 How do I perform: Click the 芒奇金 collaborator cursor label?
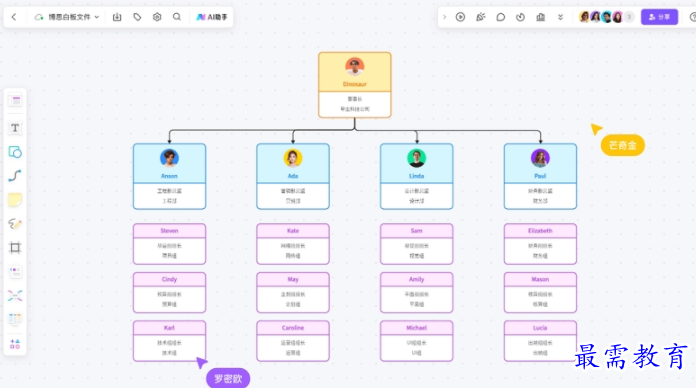623,145
